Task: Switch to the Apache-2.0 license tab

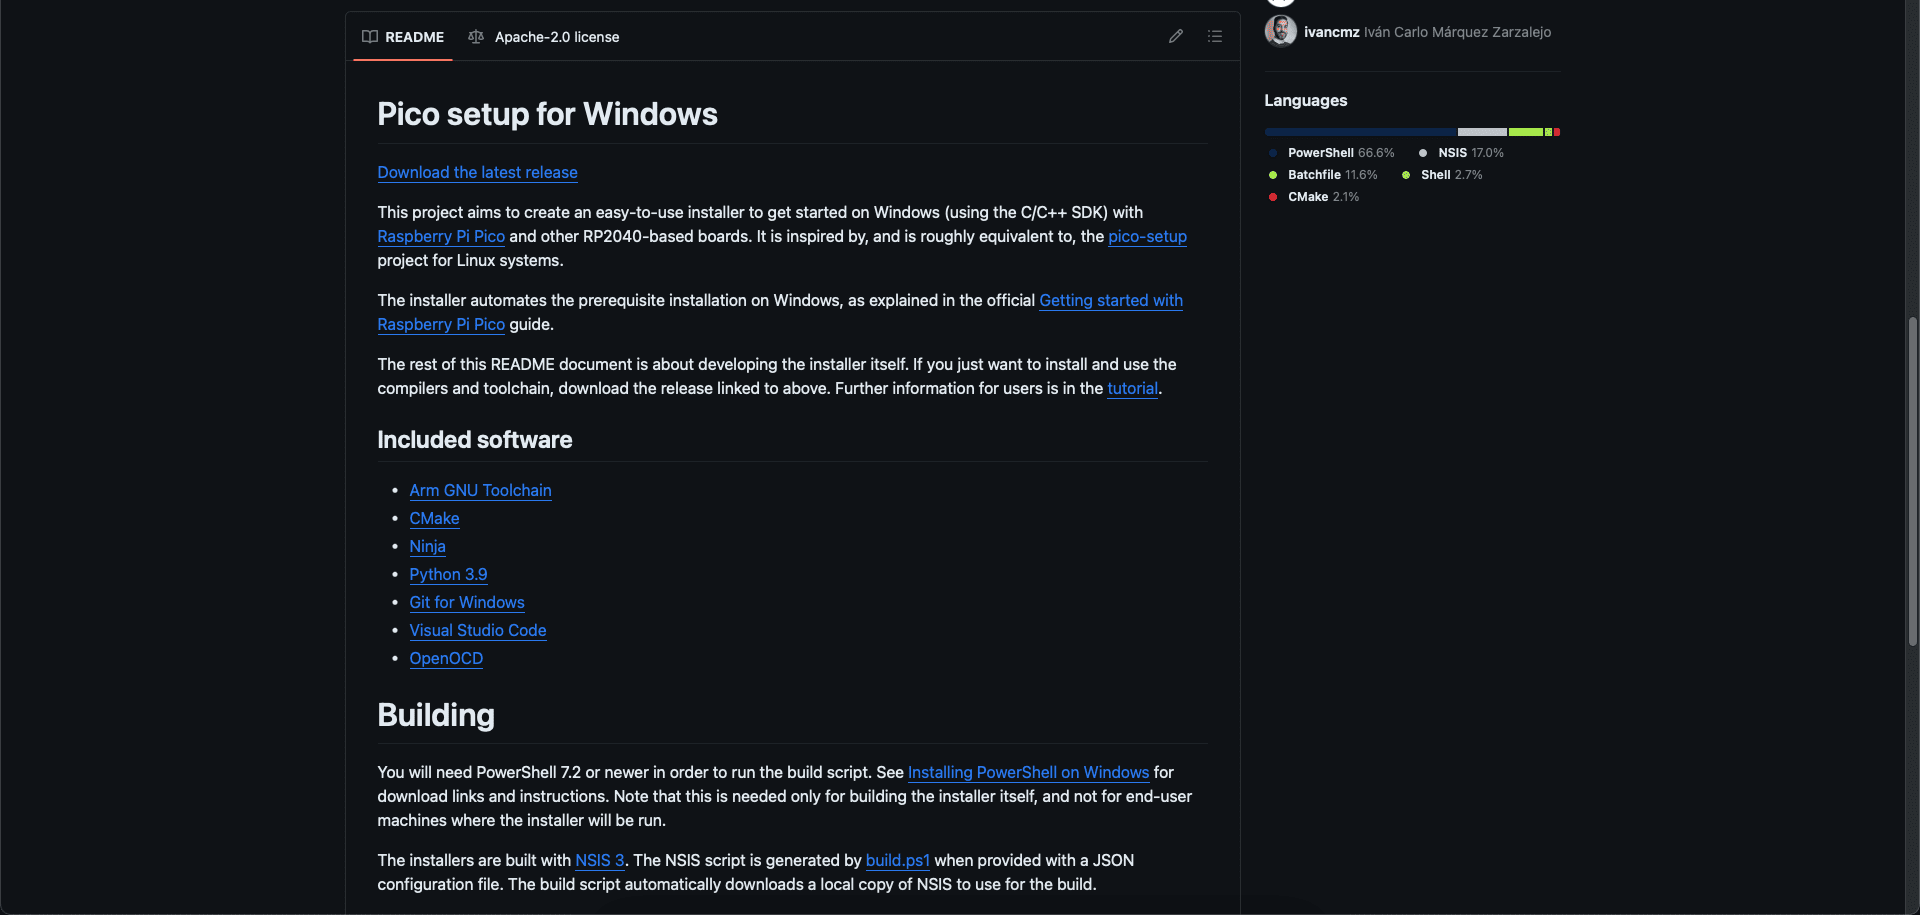Action: click(544, 37)
